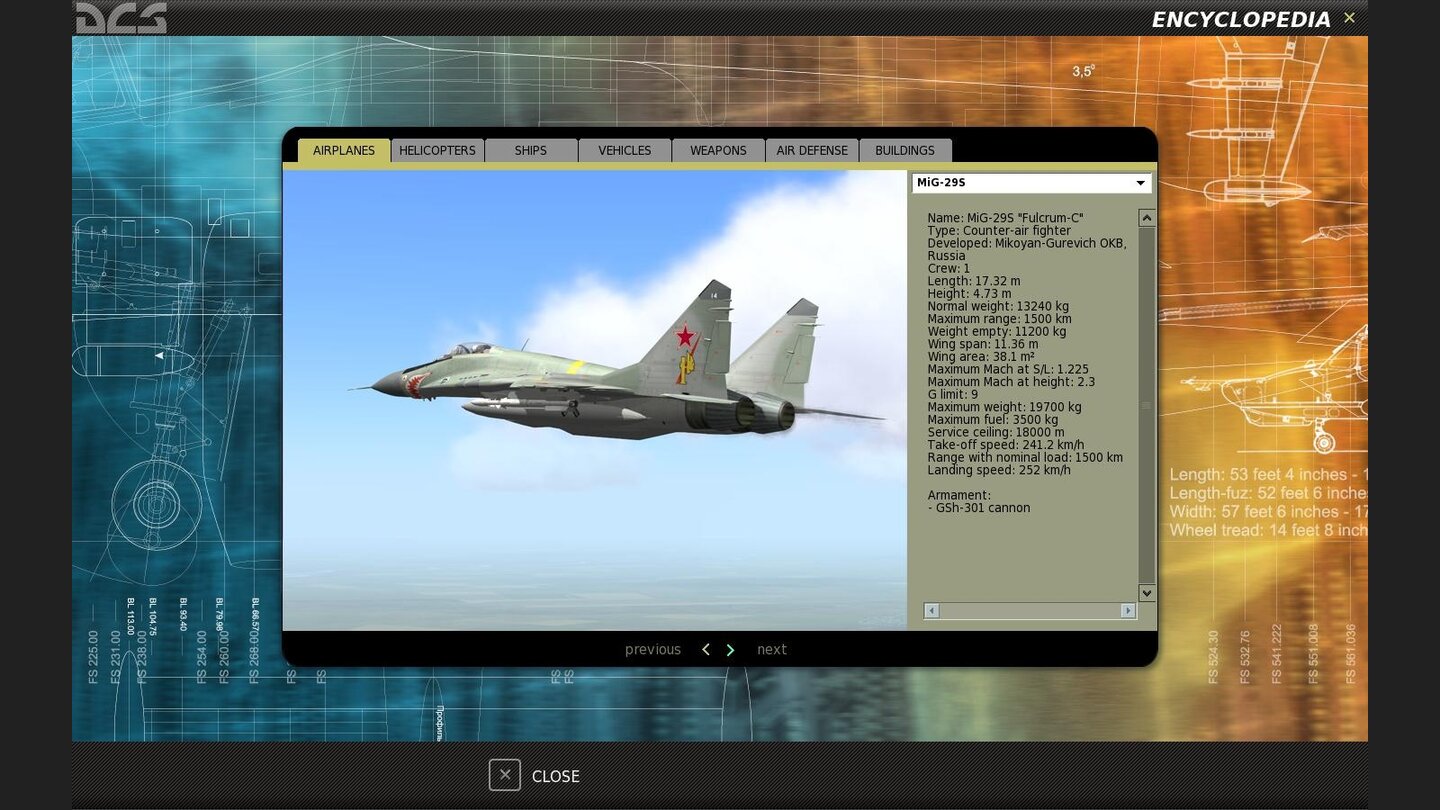Click the MiG-29S aircraft preview image
Viewport: 1440px width, 810px height.
(595, 400)
